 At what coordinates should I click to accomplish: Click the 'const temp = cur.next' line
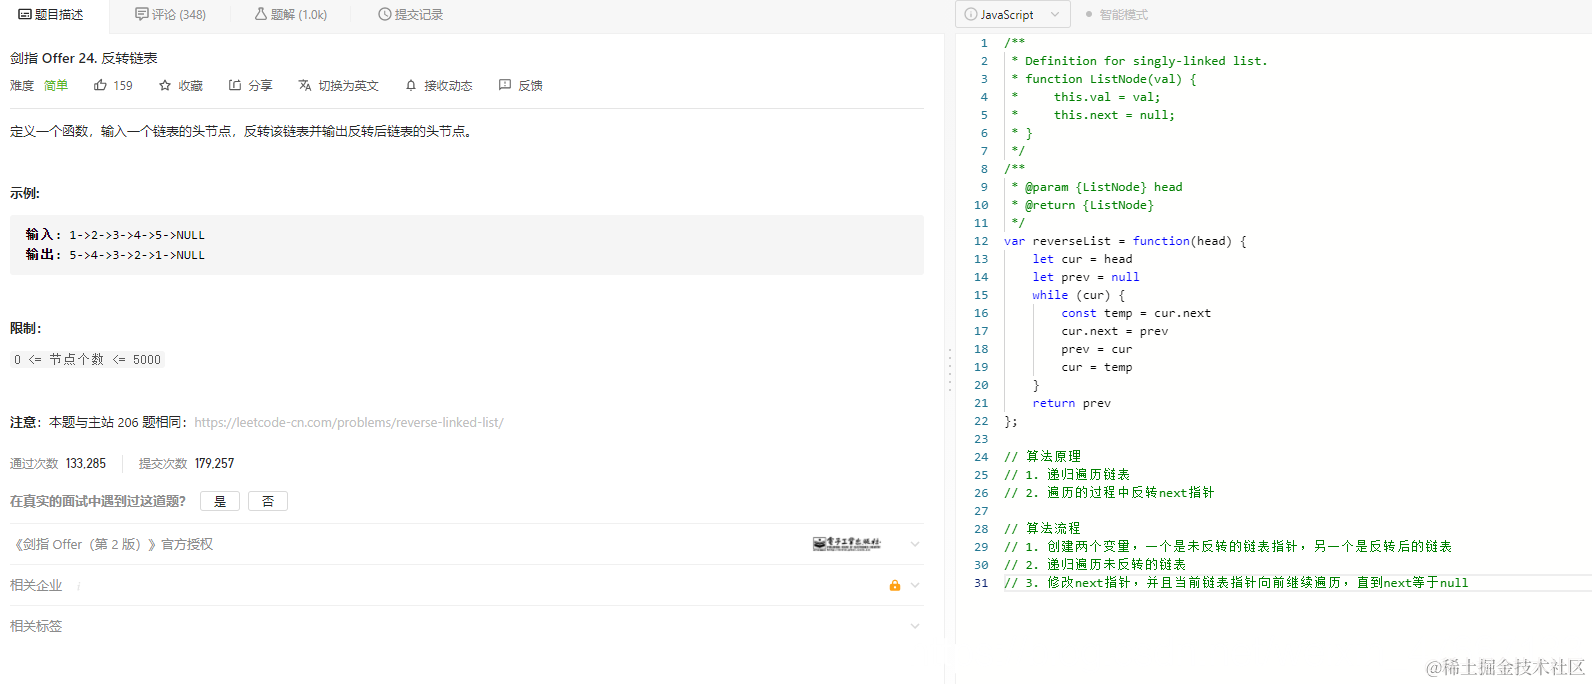coord(1136,313)
